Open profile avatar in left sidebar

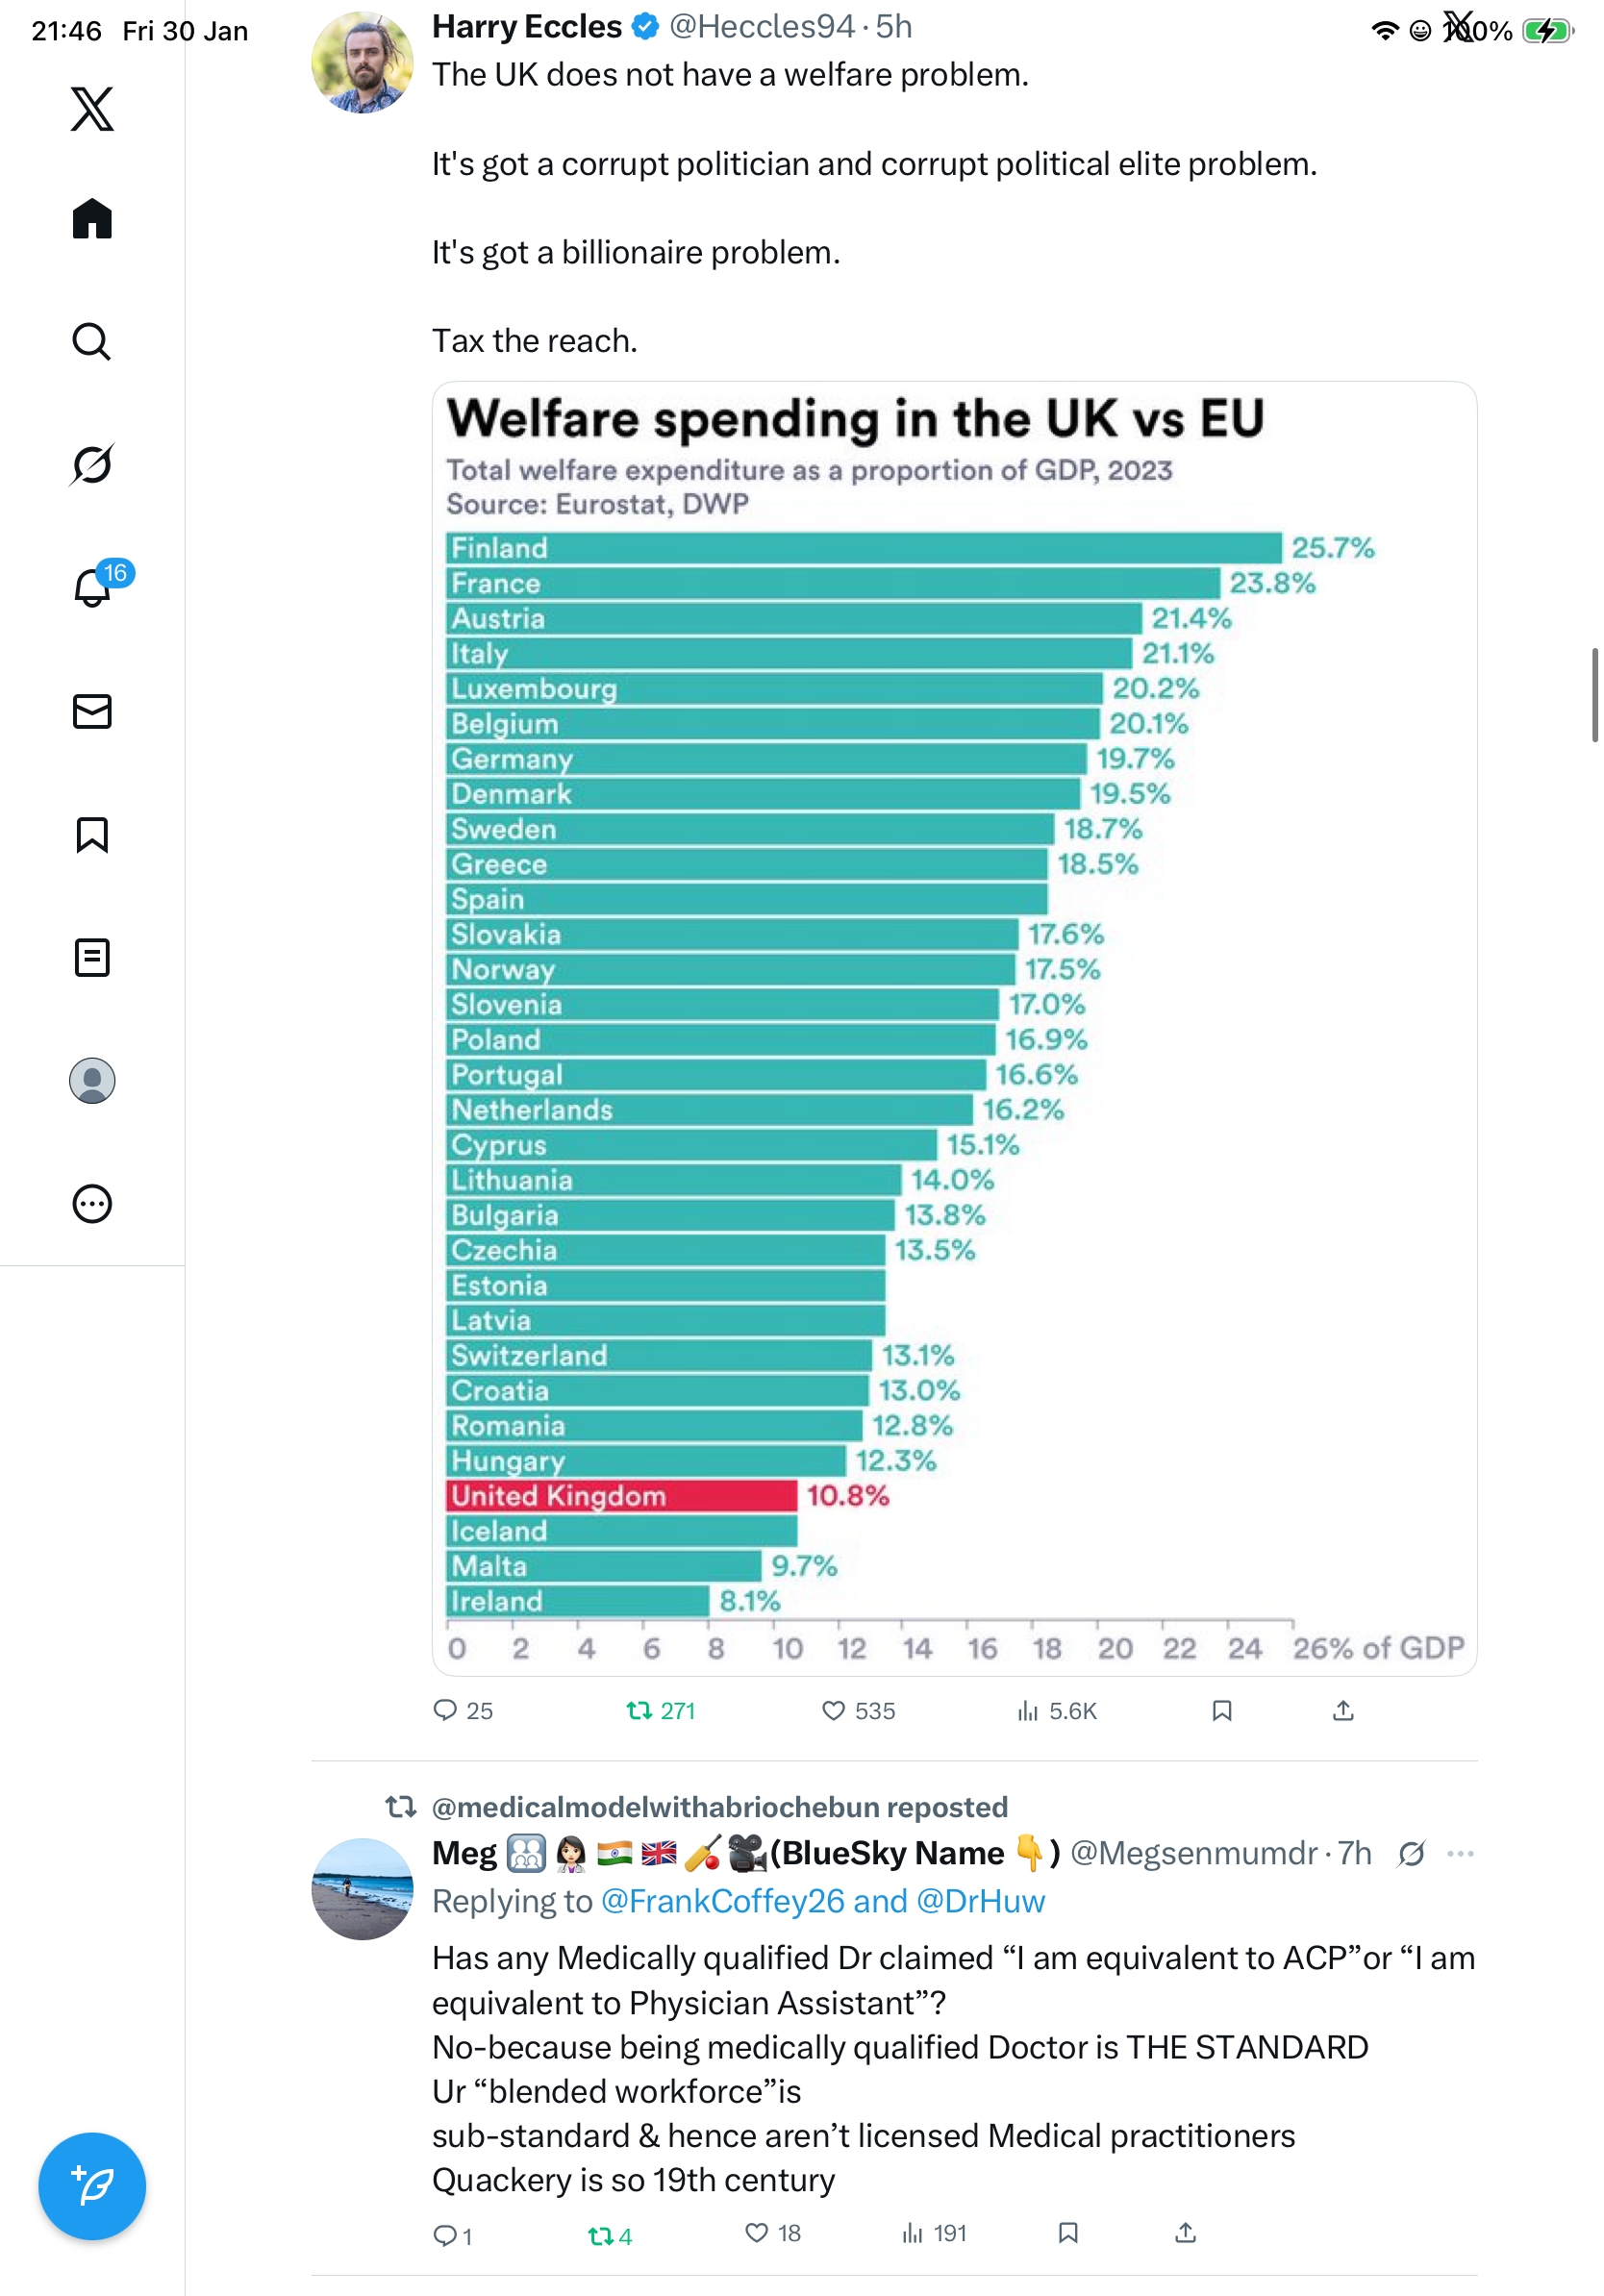92,1080
